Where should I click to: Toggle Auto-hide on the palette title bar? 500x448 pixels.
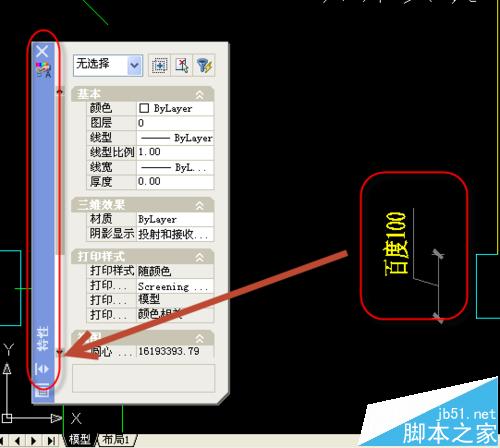42,369
